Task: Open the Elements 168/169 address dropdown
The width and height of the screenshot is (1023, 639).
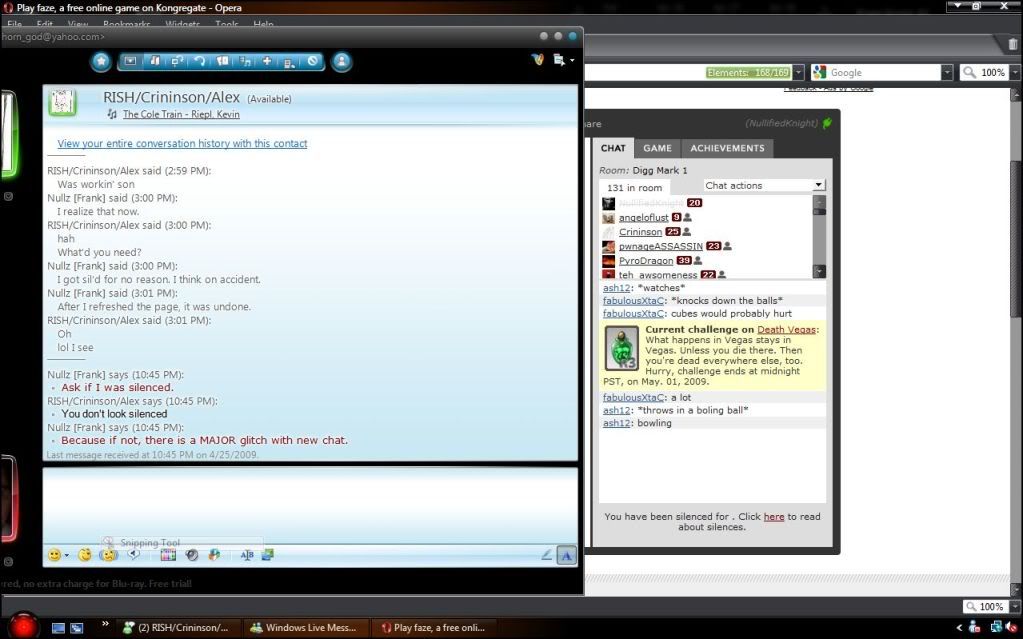Action: click(798, 72)
